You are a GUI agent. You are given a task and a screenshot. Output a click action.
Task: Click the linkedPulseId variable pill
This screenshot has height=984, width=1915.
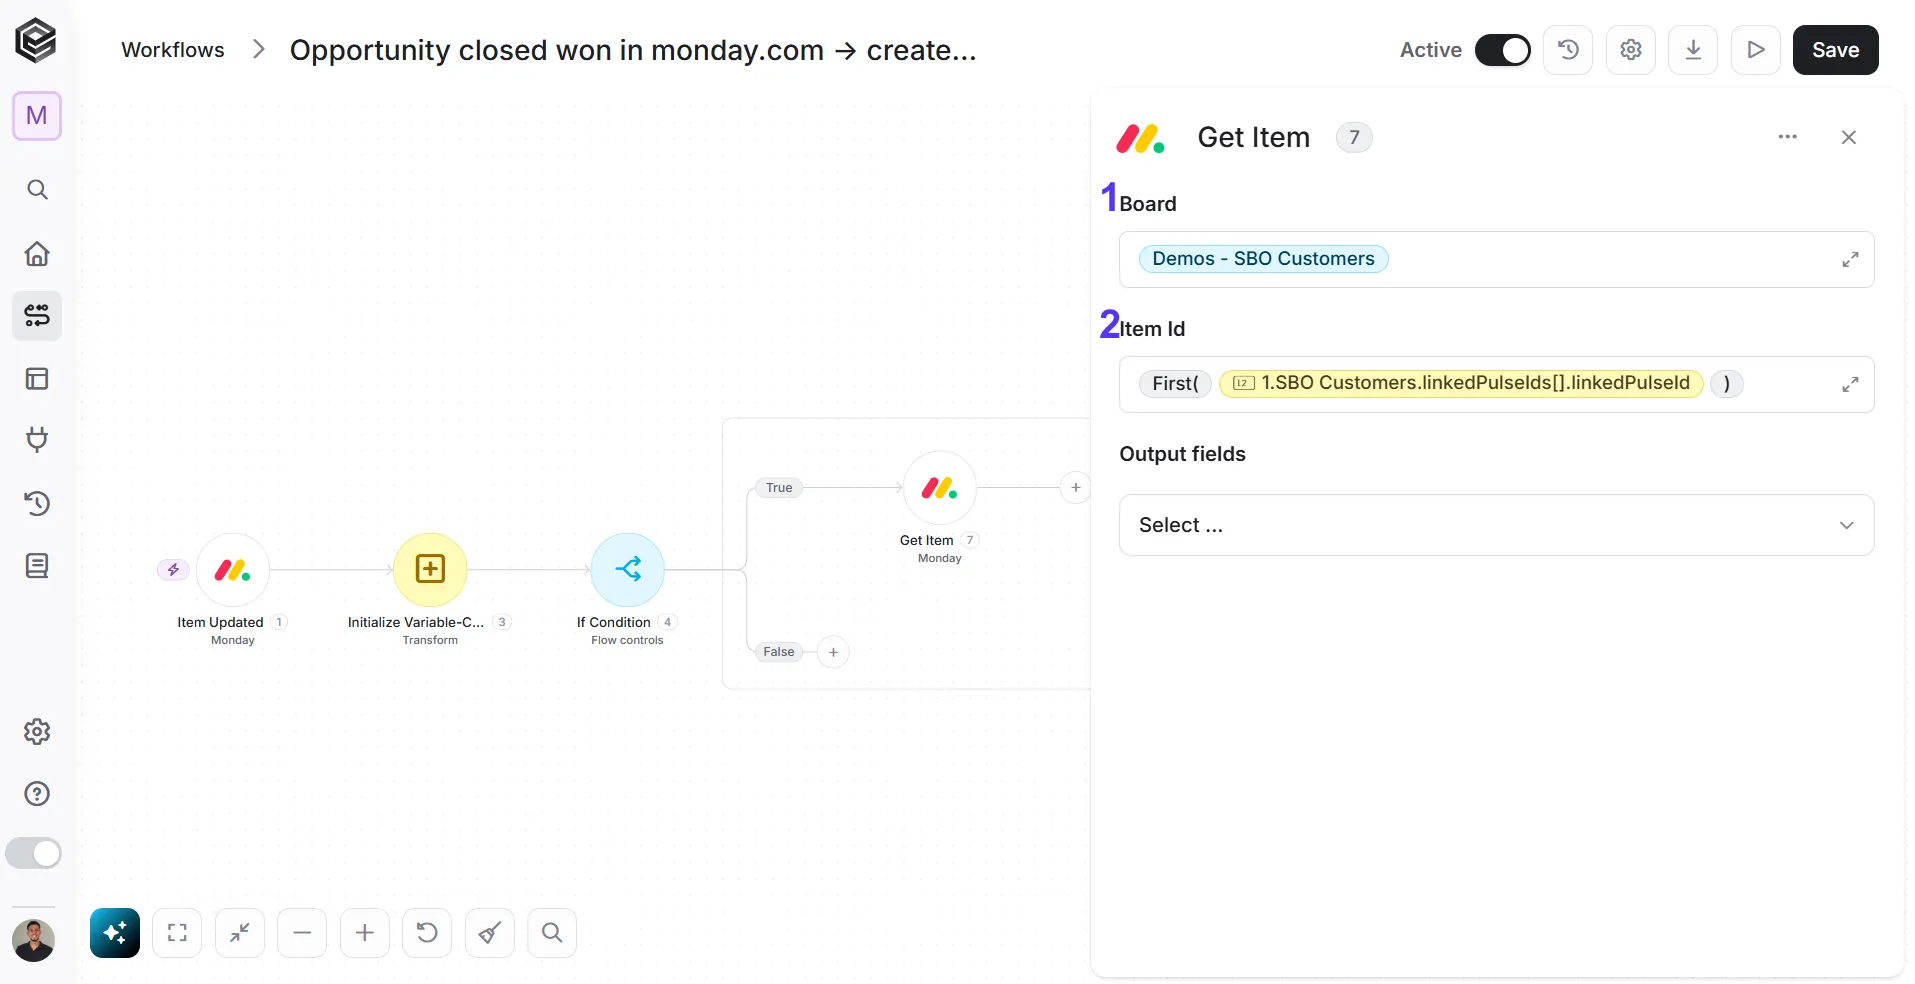pos(1461,383)
